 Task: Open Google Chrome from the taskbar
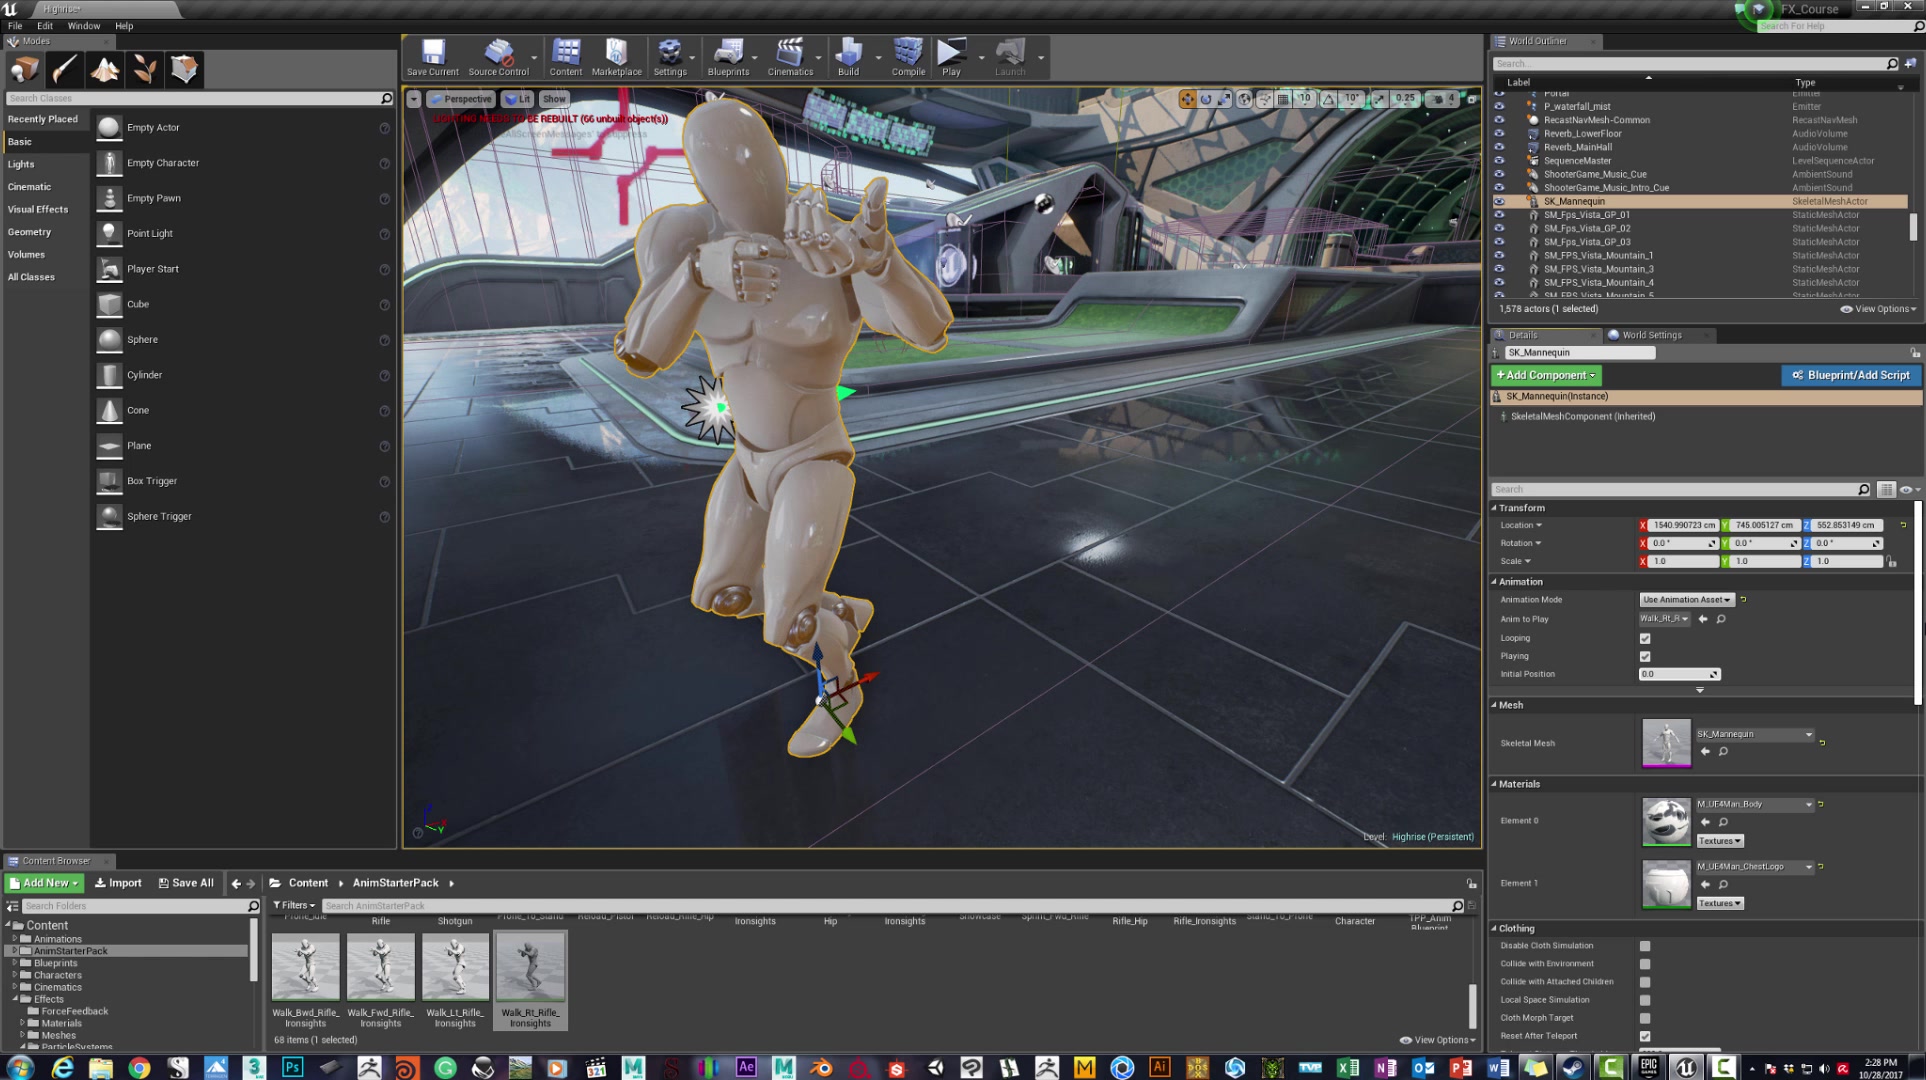click(139, 1068)
